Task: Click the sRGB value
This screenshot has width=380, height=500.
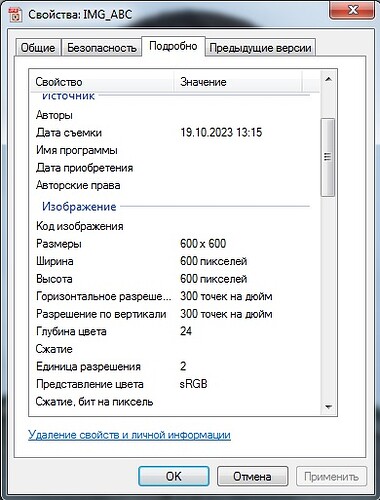Action: (194, 384)
